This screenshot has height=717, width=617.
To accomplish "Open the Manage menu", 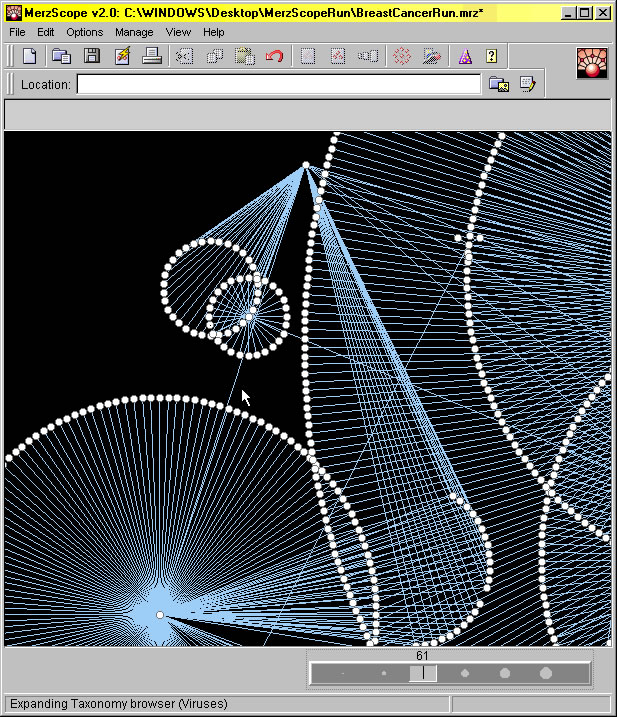I will pos(134,32).
